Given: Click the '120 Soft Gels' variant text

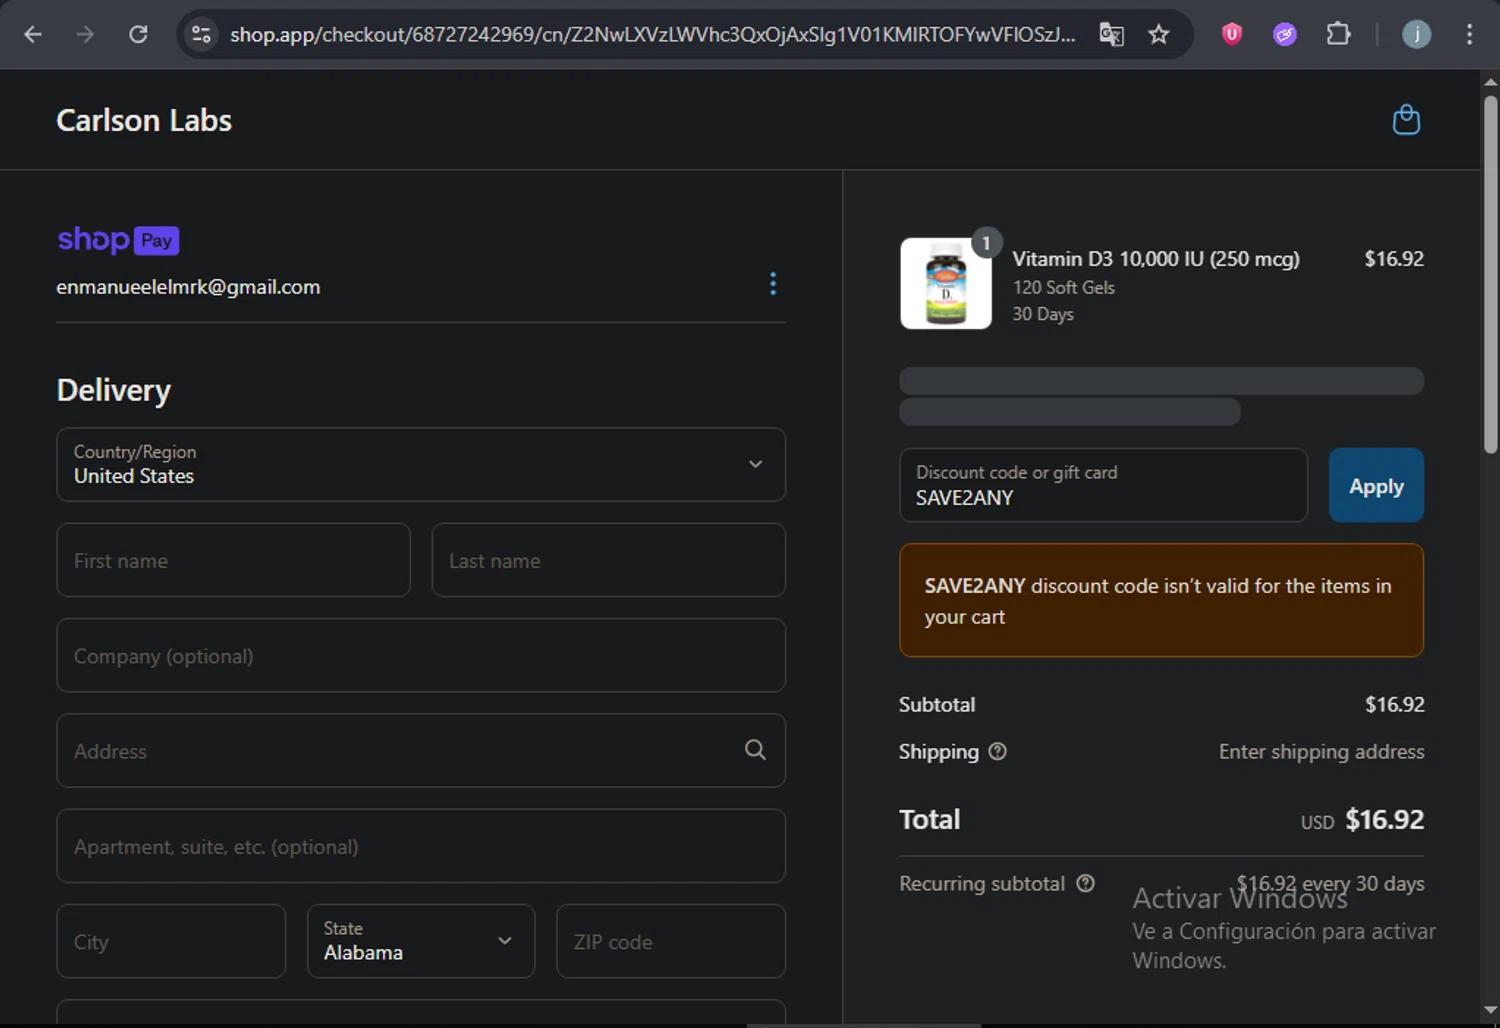Looking at the screenshot, I should 1063,287.
